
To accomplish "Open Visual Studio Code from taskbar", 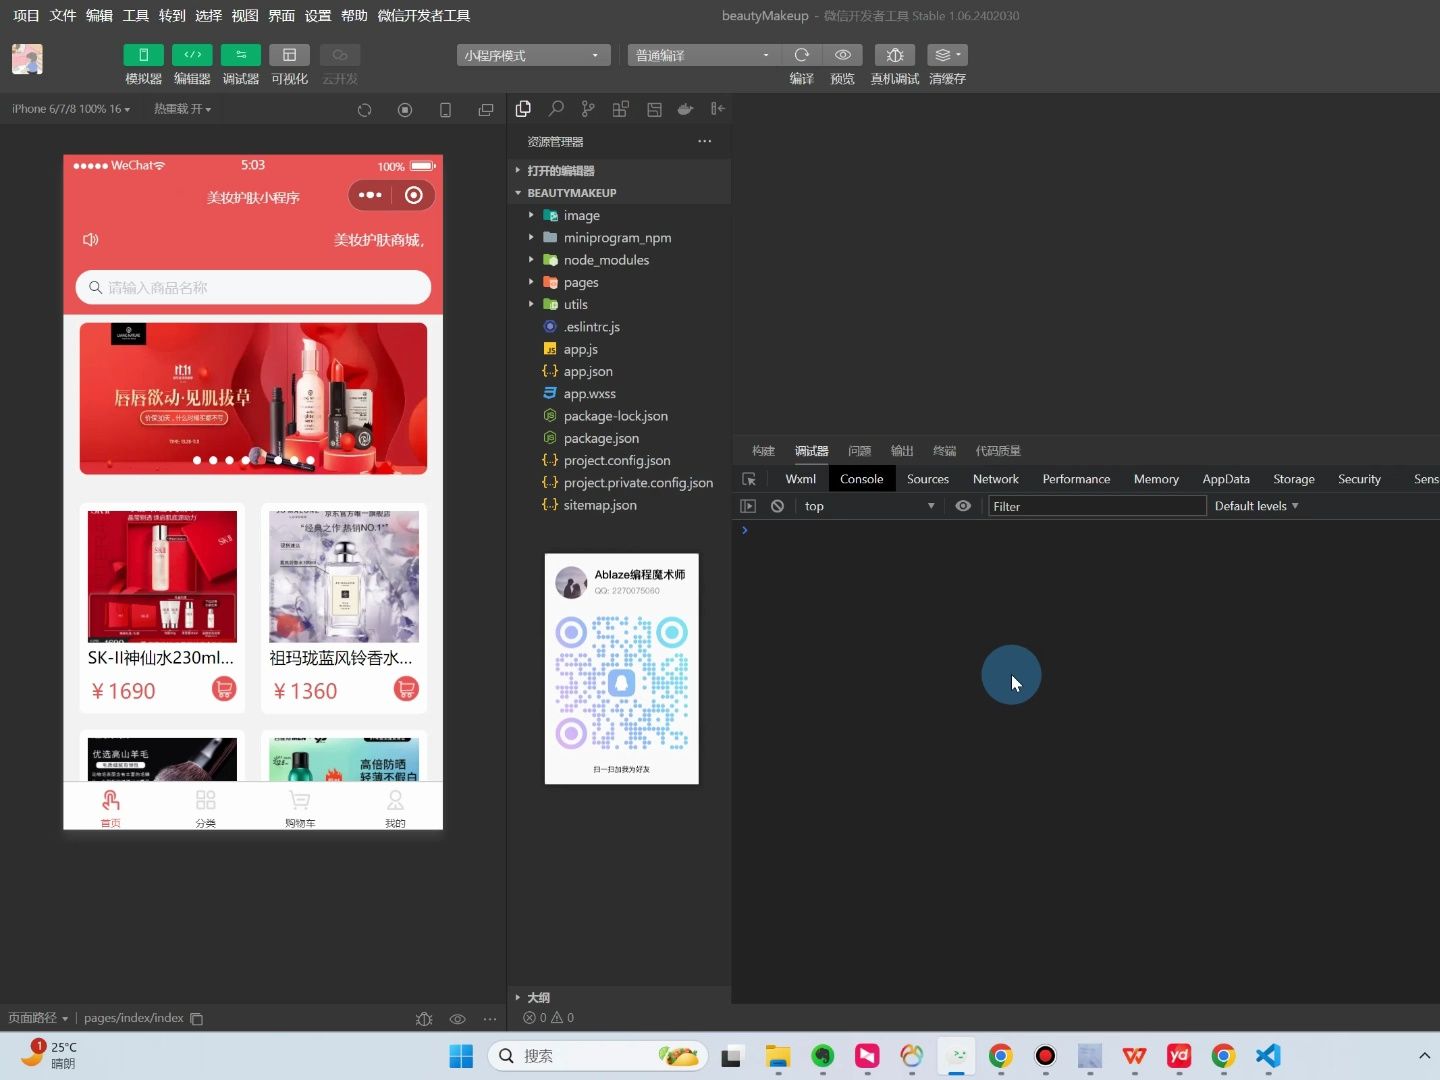I will pos(1268,1056).
